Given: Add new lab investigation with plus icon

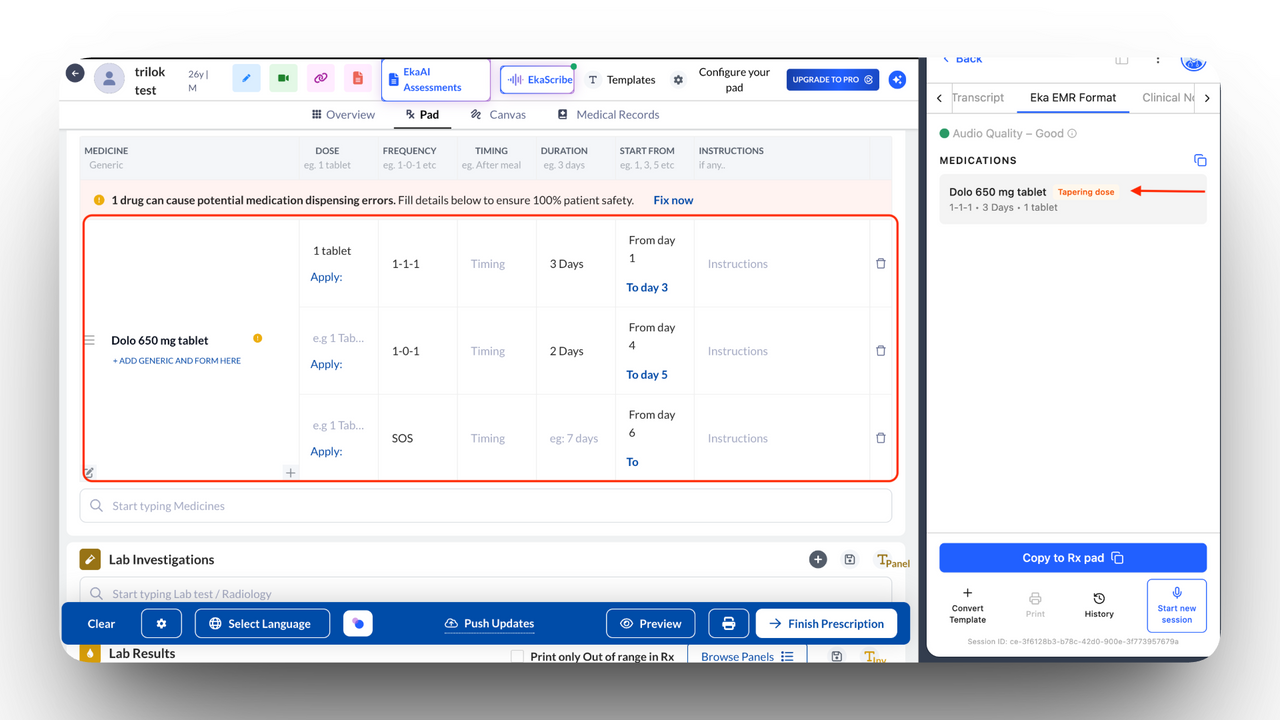Looking at the screenshot, I should pos(818,560).
